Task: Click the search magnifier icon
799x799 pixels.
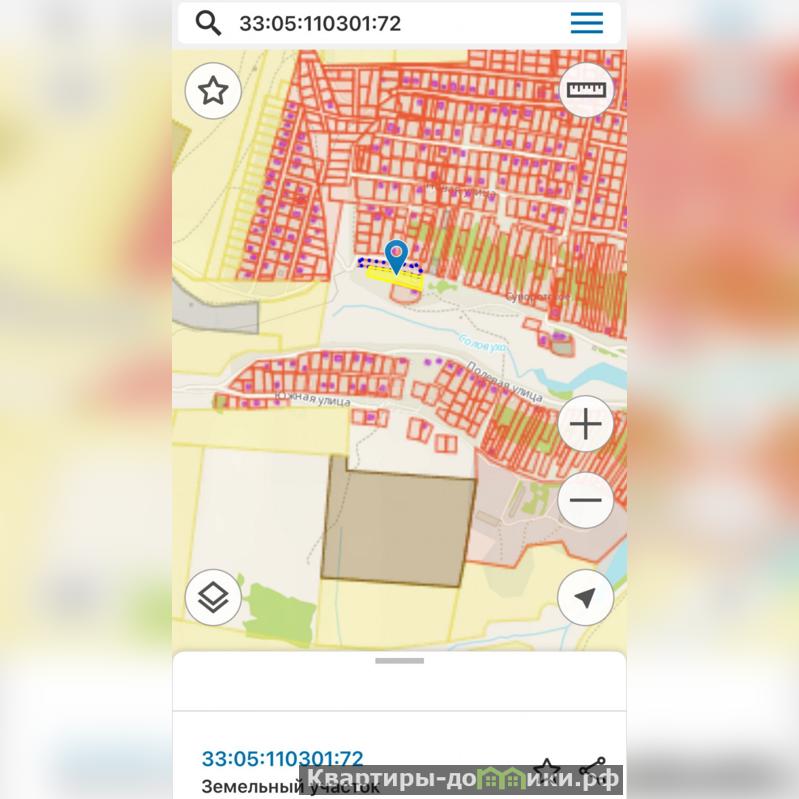Action: coord(208,23)
